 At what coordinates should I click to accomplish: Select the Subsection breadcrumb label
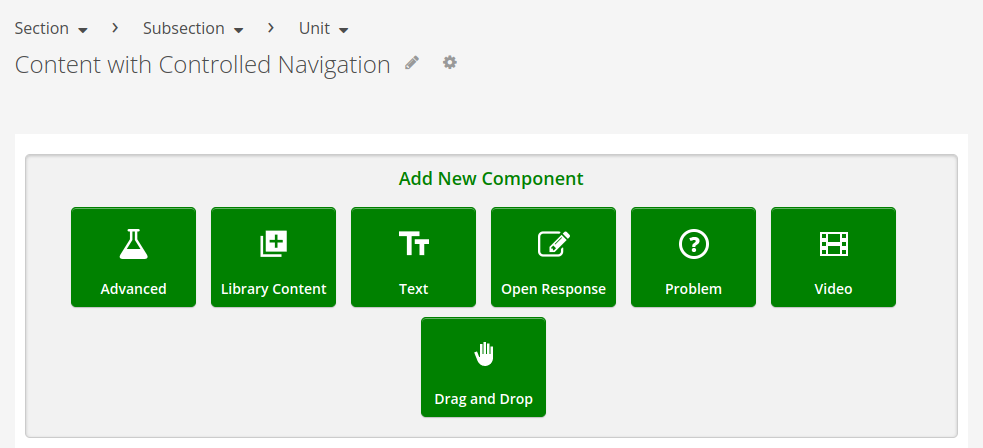pyautogui.click(x=183, y=28)
